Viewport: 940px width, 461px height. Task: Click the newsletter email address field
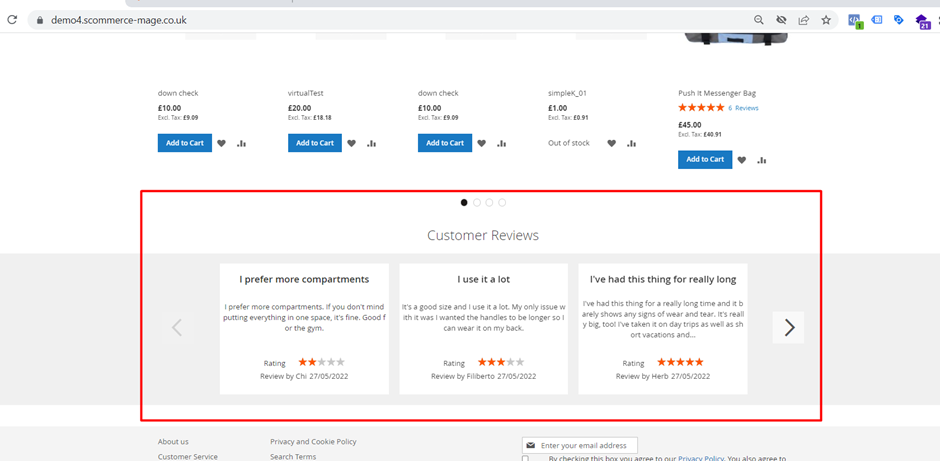point(585,446)
